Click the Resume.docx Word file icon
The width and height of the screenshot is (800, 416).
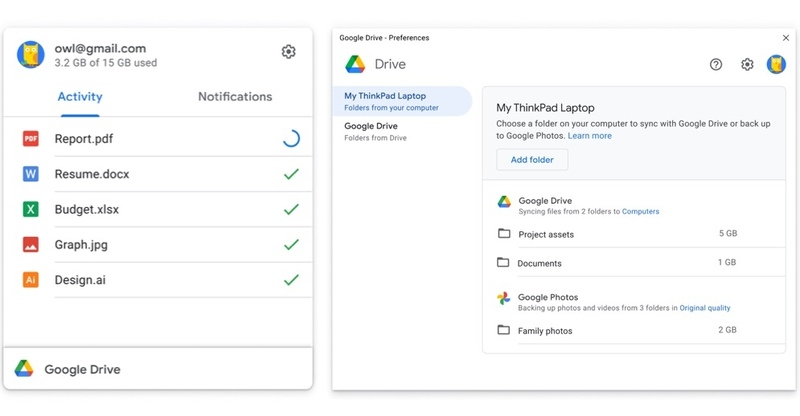[x=31, y=174]
